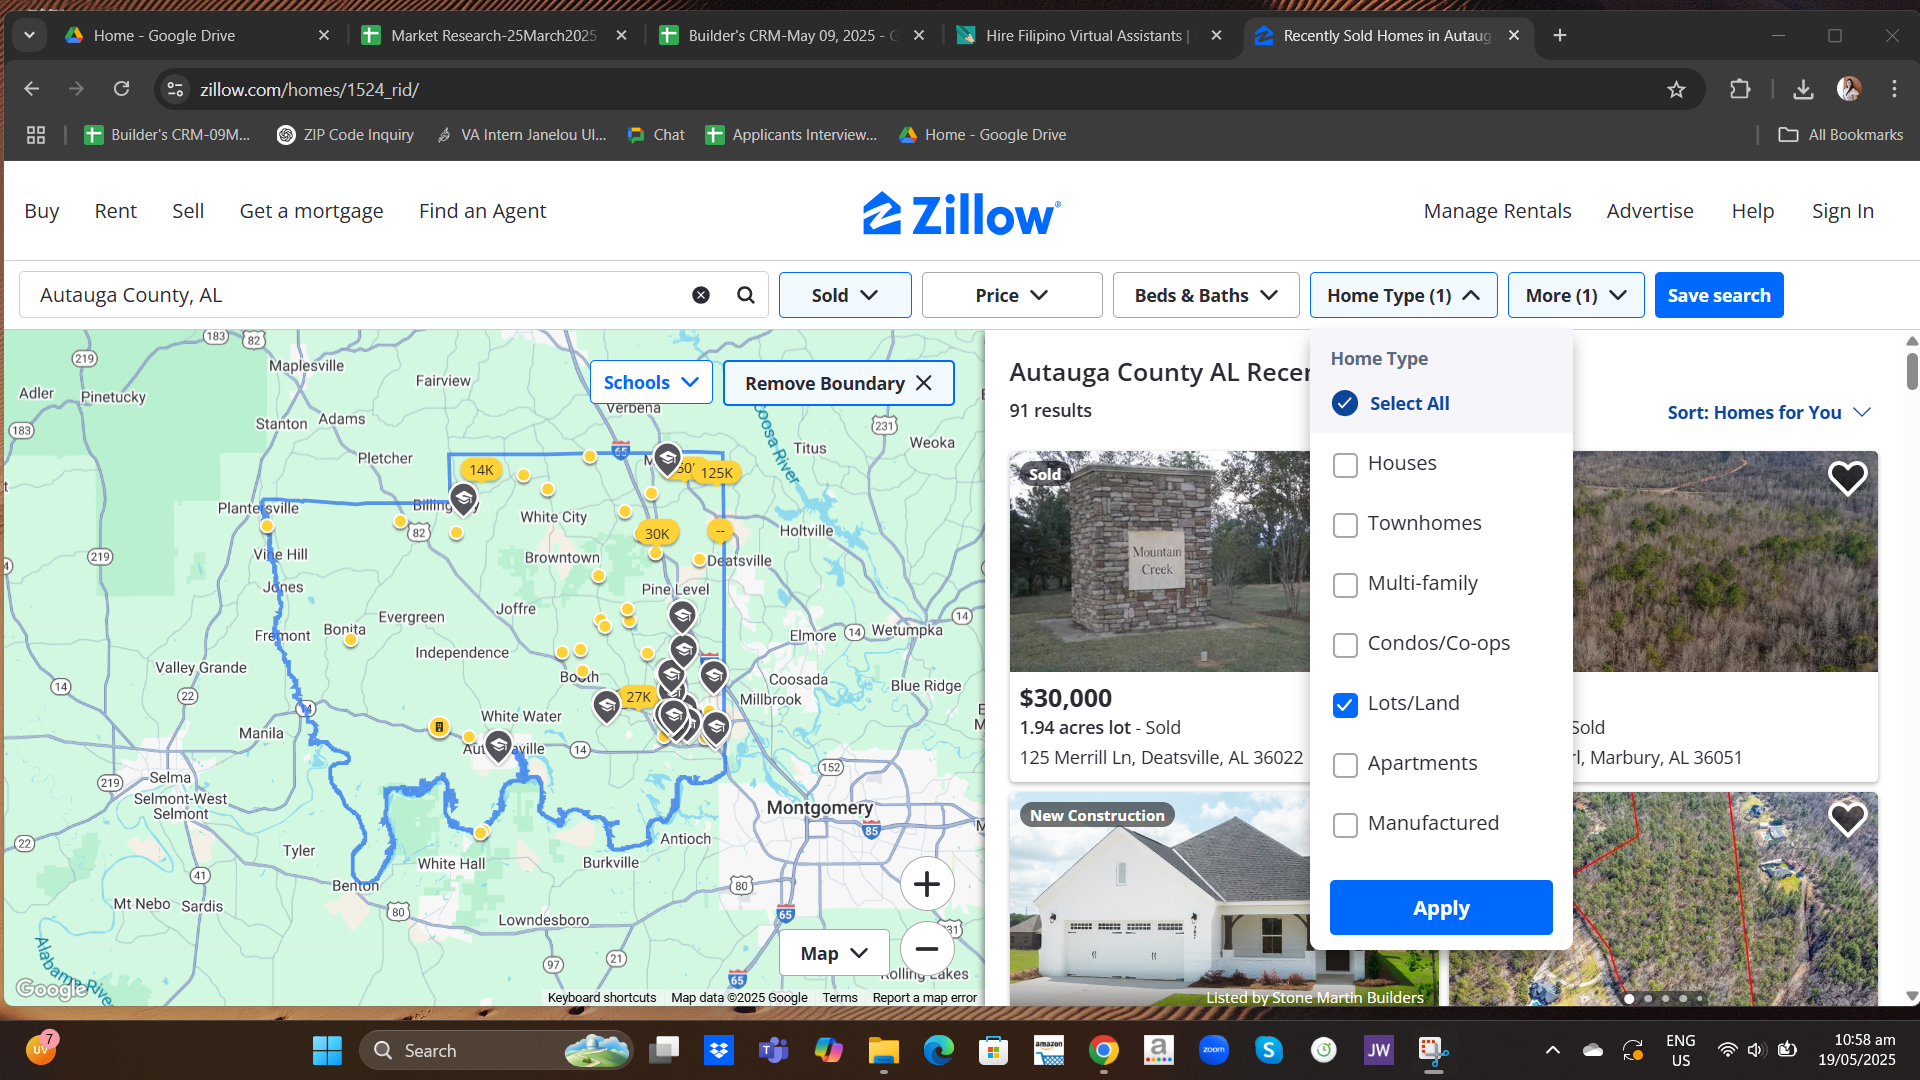The width and height of the screenshot is (1920, 1080).
Task: Open the Schools map dropdown
Action: click(650, 383)
